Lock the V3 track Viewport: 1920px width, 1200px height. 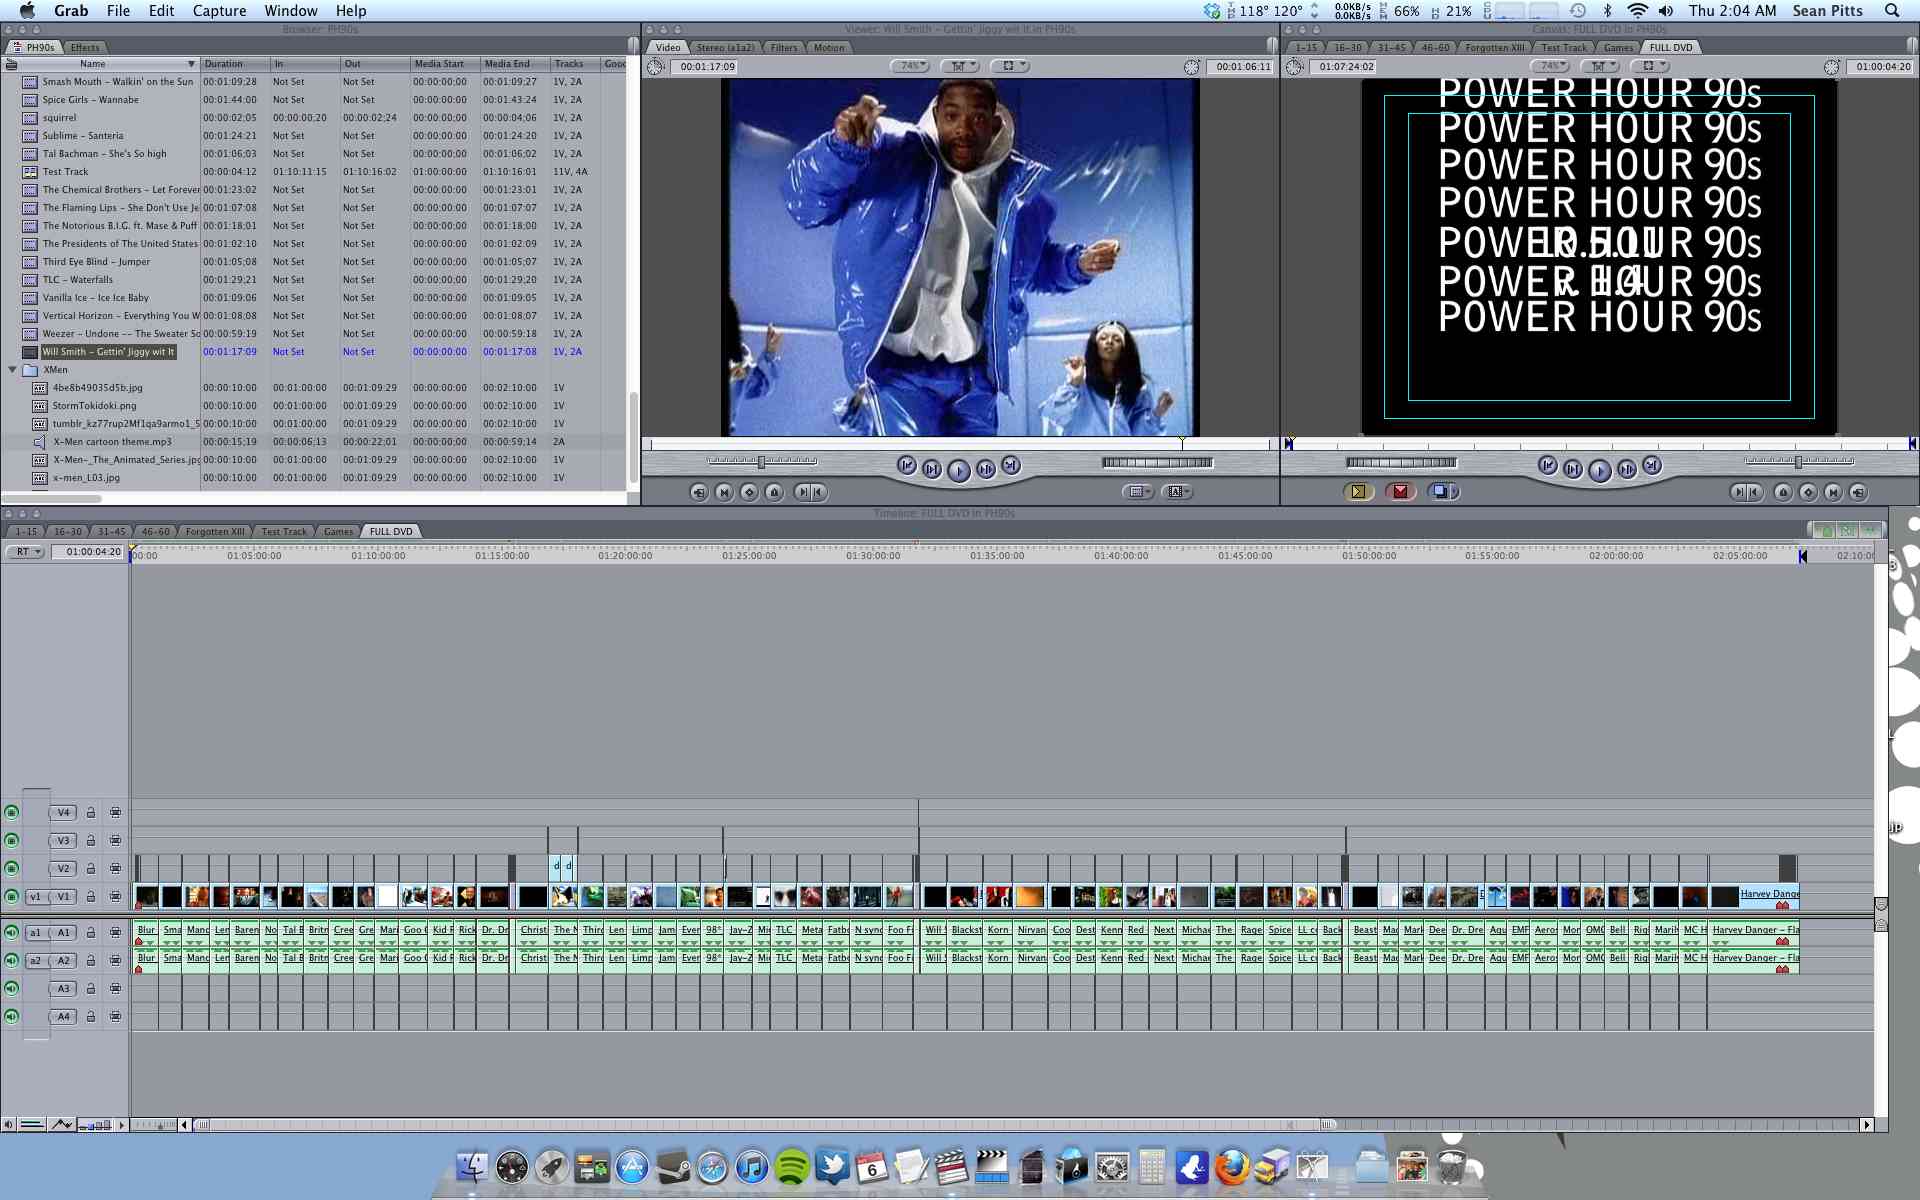pyautogui.click(x=90, y=841)
